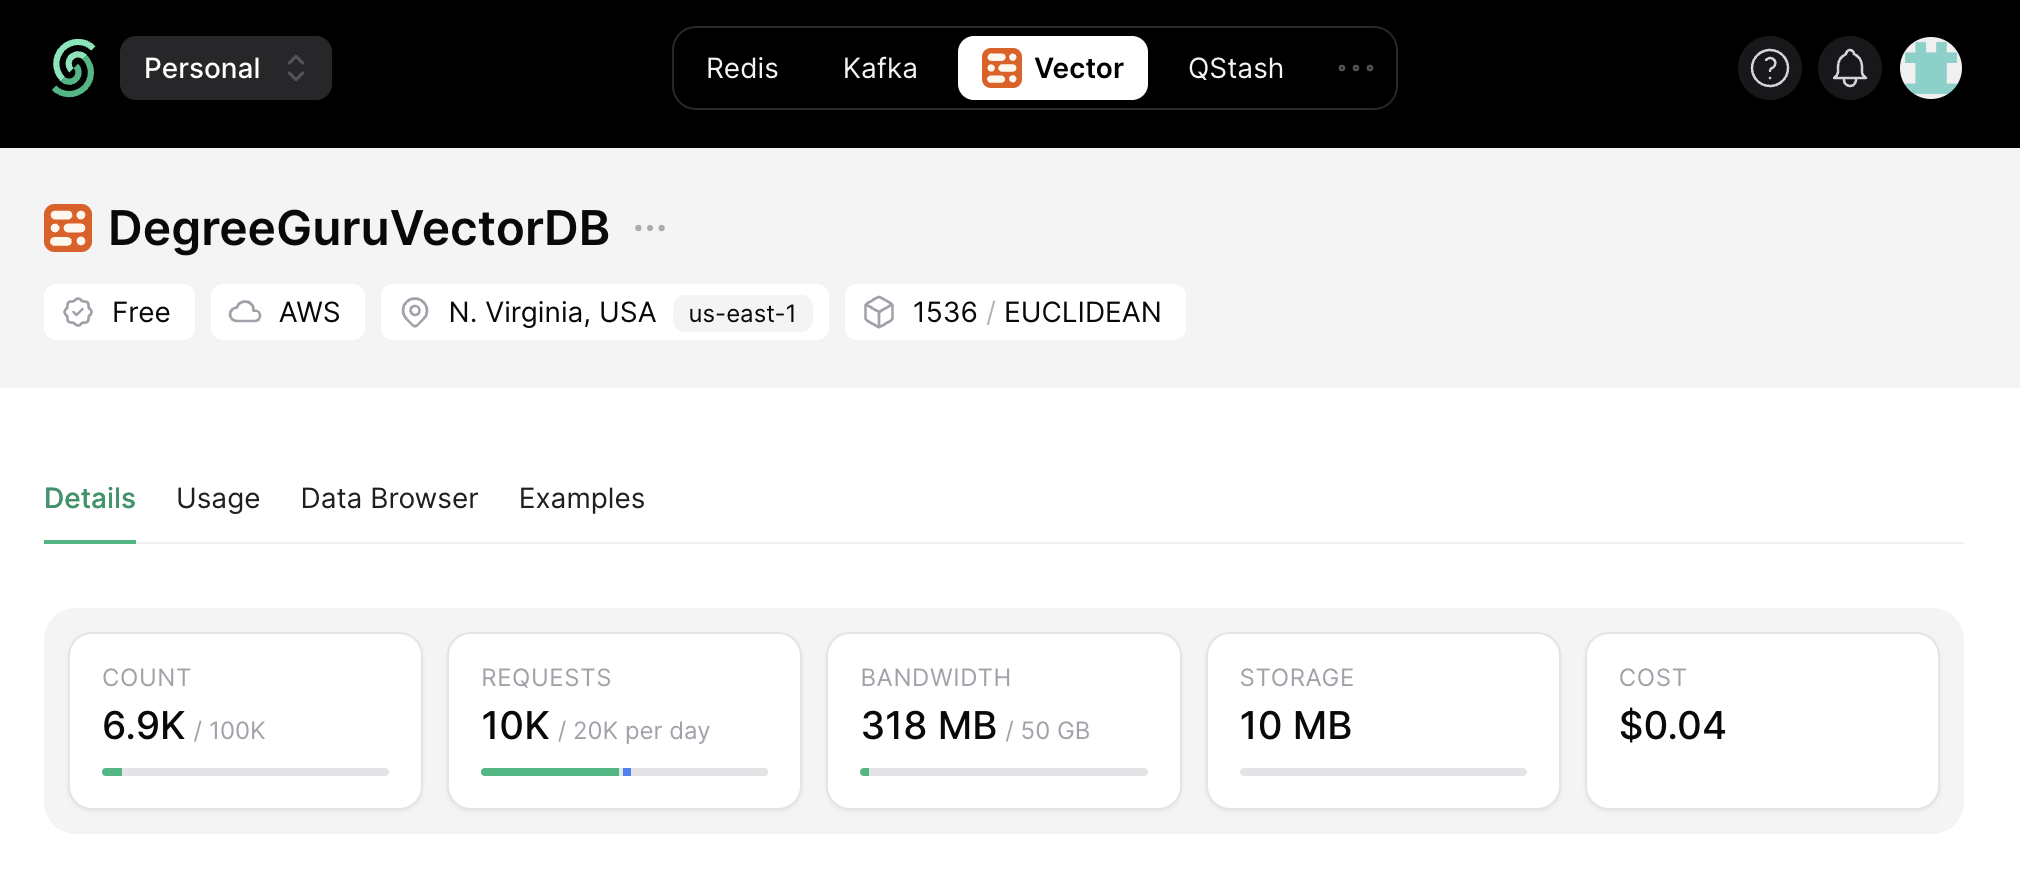2020x872 pixels.
Task: Click the '20K per day' request limit
Action: coord(641,731)
